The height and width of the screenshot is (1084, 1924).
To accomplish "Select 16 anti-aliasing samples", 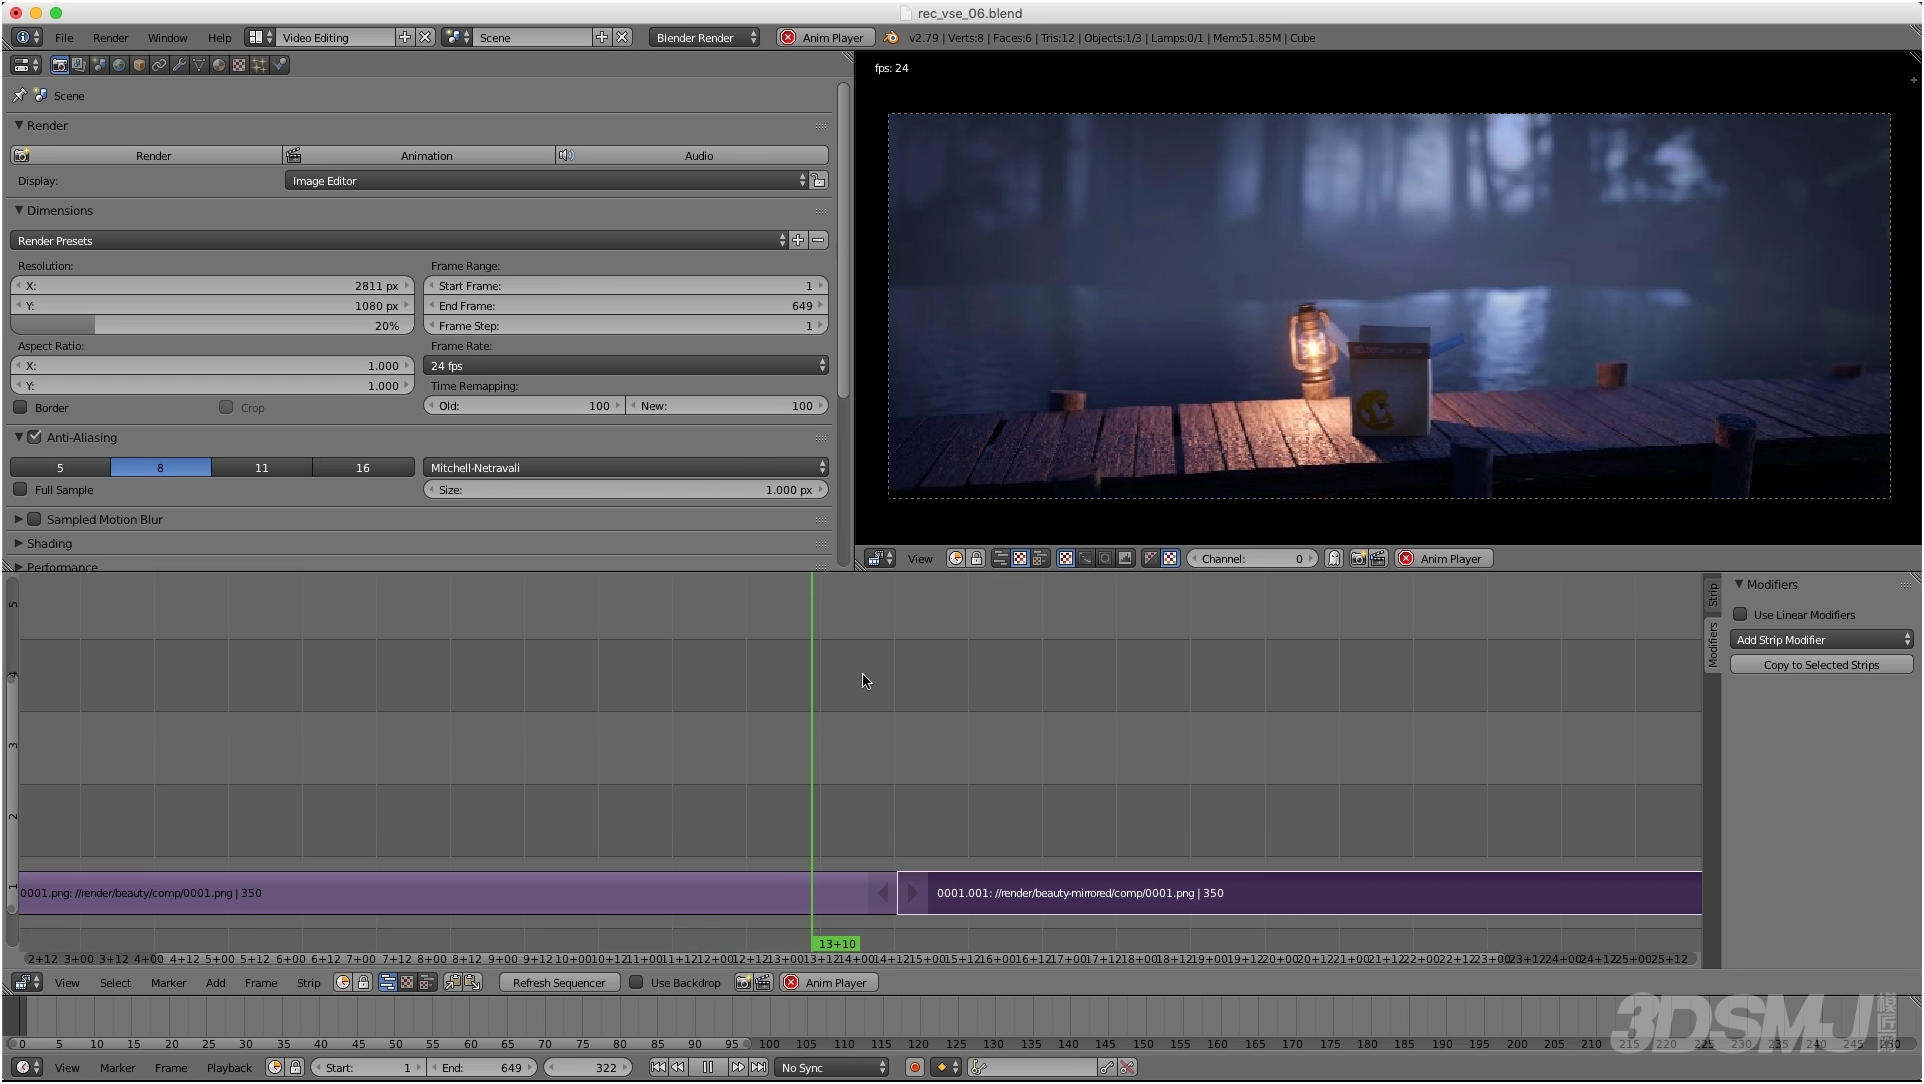I will click(x=363, y=467).
